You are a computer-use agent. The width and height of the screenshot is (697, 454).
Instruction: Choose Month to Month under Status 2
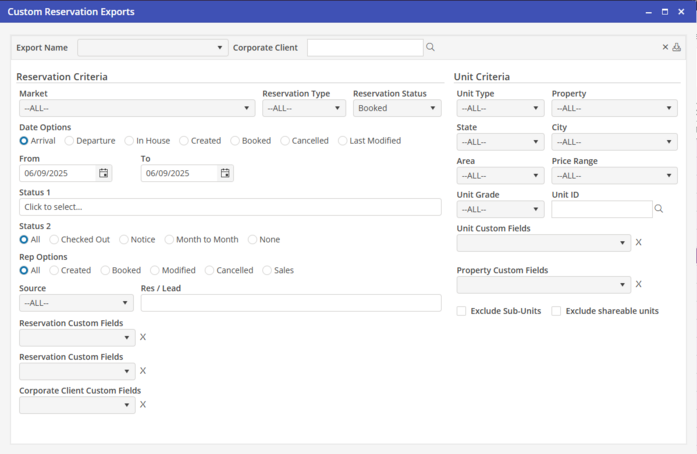[169, 240]
